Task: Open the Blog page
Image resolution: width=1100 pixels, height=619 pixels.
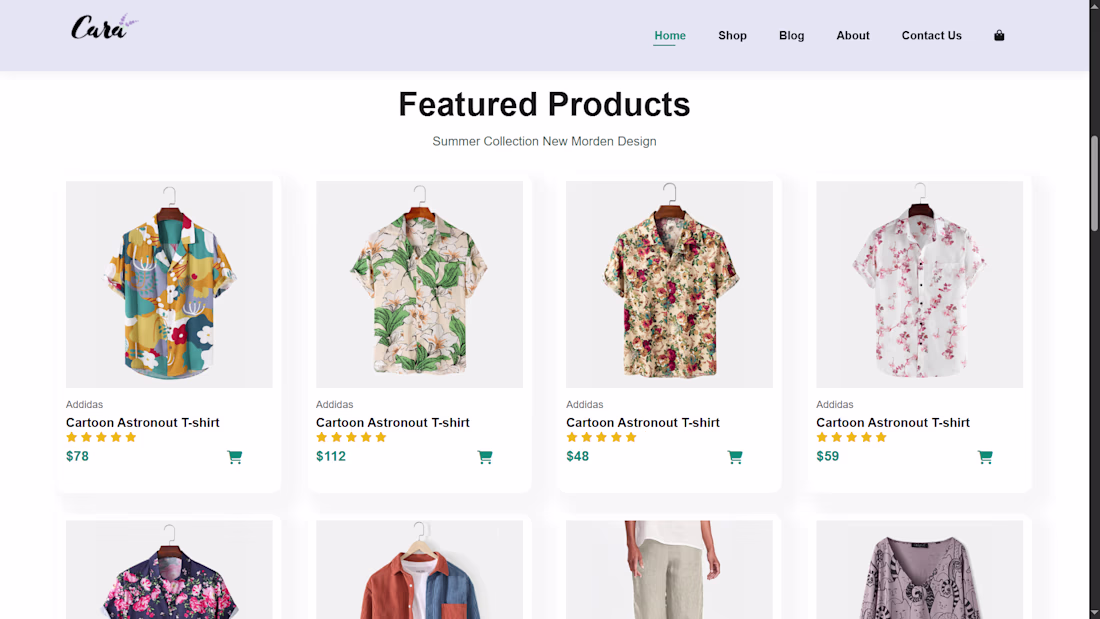Action: pyautogui.click(x=791, y=36)
